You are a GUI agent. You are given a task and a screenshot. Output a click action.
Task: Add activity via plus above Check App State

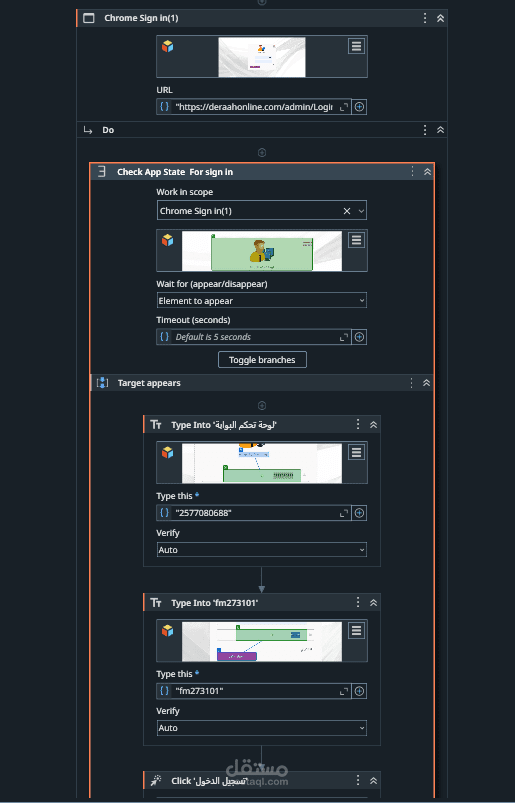coord(262,152)
